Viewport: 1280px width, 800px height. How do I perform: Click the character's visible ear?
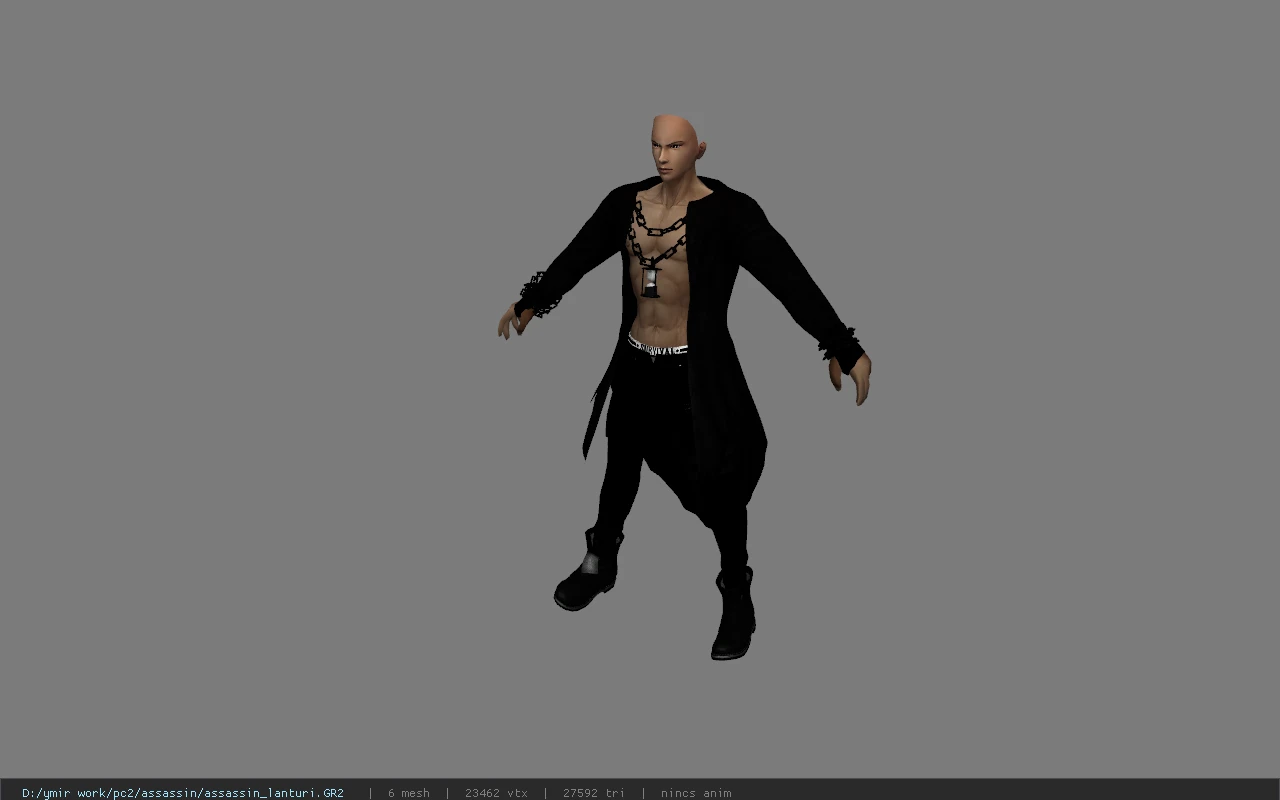(701, 150)
